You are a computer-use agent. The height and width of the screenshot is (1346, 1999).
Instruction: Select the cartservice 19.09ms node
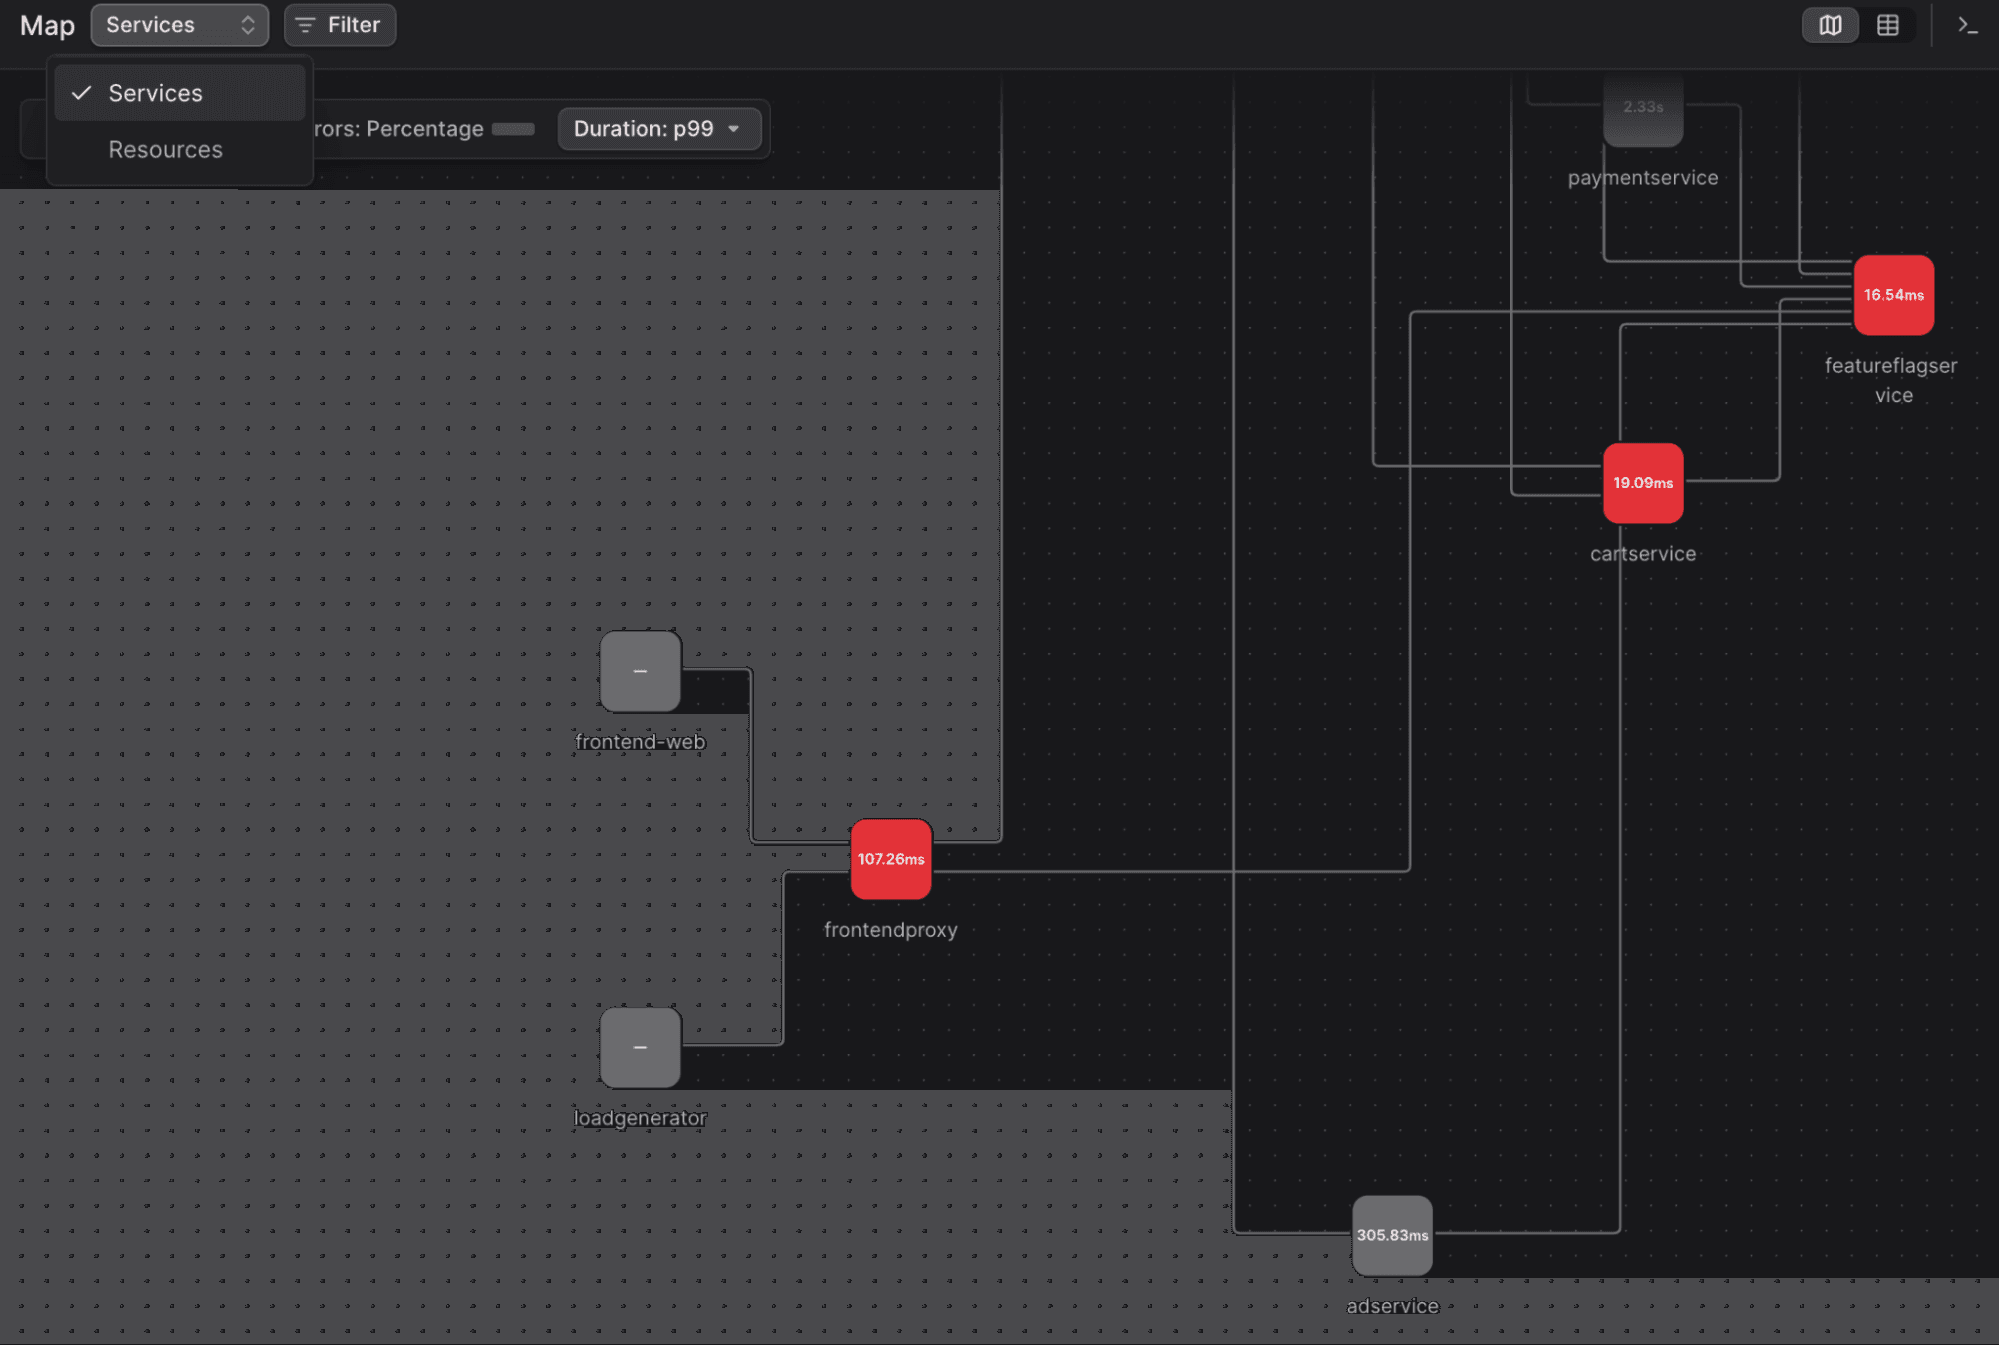1643,483
